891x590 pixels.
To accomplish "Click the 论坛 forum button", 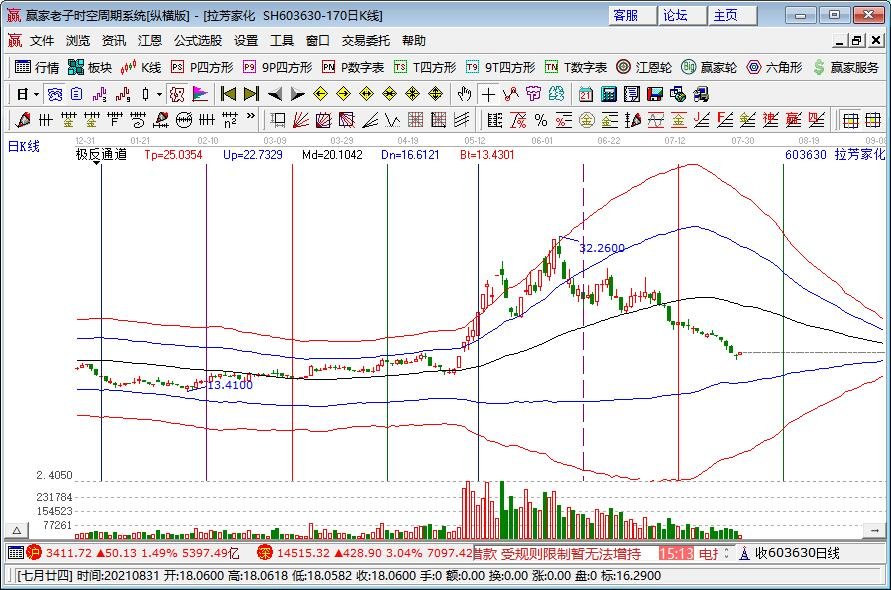I will (x=675, y=15).
